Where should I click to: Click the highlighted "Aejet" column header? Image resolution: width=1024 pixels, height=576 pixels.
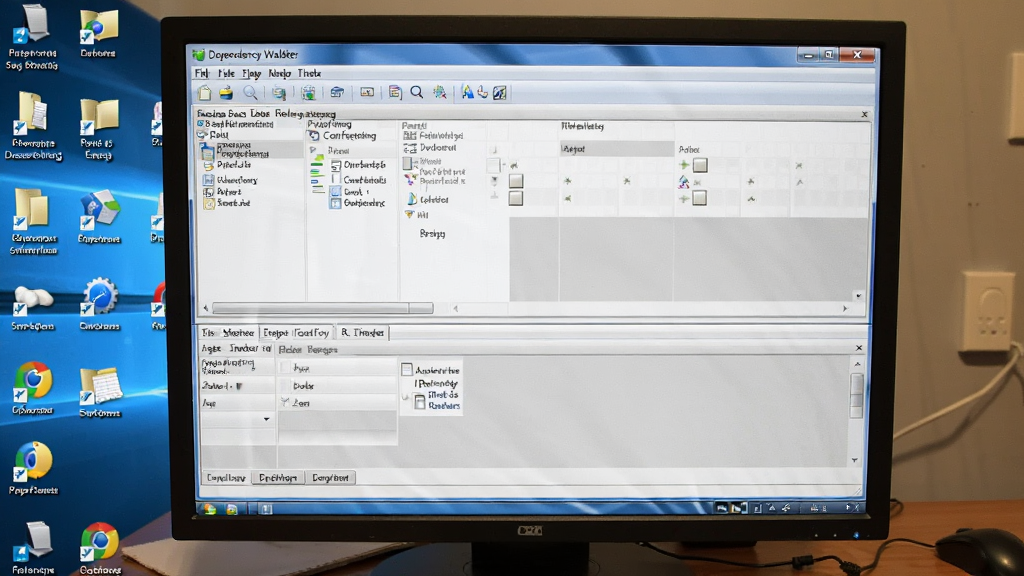(x=616, y=149)
